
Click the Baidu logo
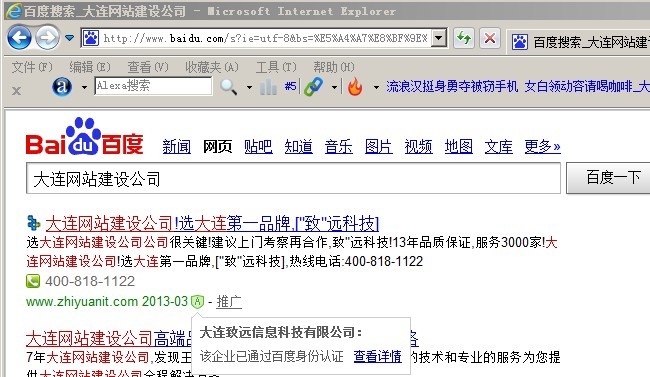pos(84,136)
